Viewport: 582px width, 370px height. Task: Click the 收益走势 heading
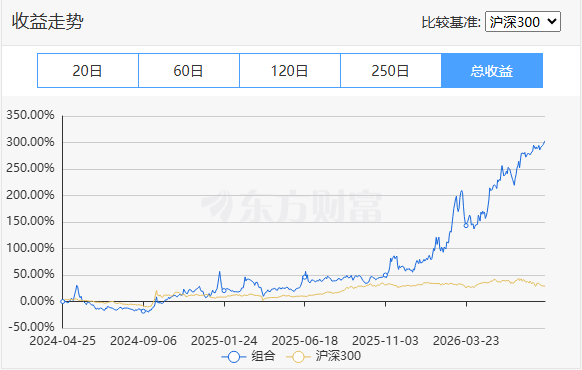tap(48, 21)
